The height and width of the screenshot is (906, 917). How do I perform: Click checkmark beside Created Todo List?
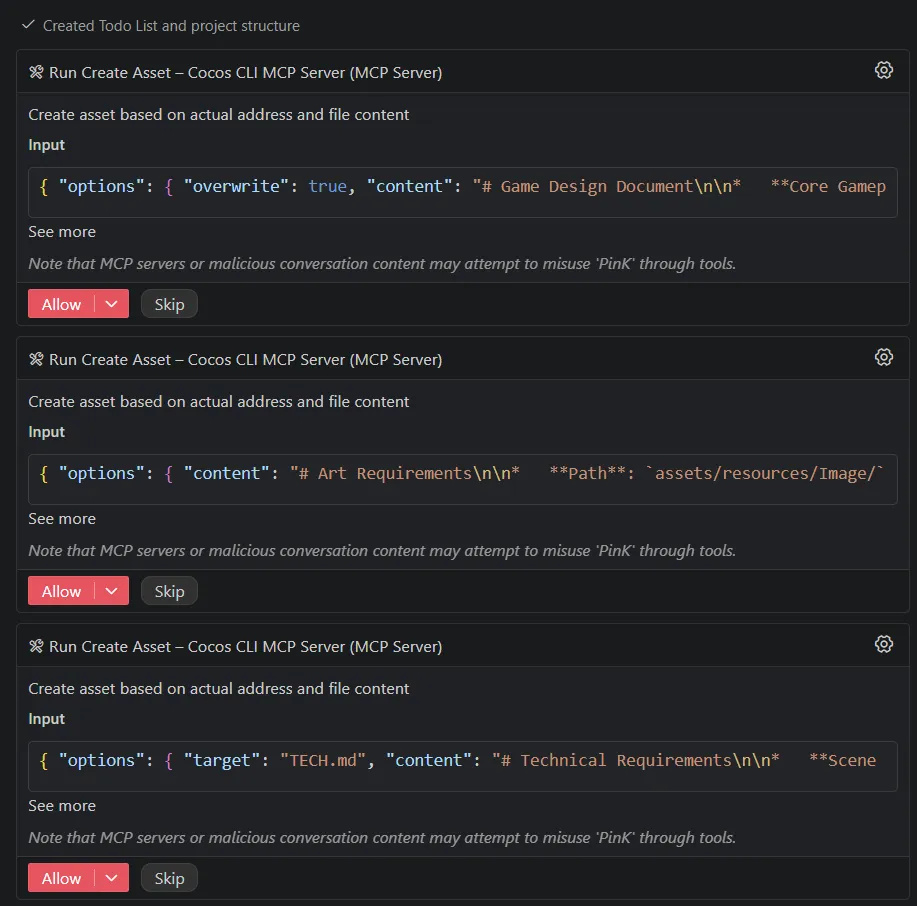click(28, 25)
